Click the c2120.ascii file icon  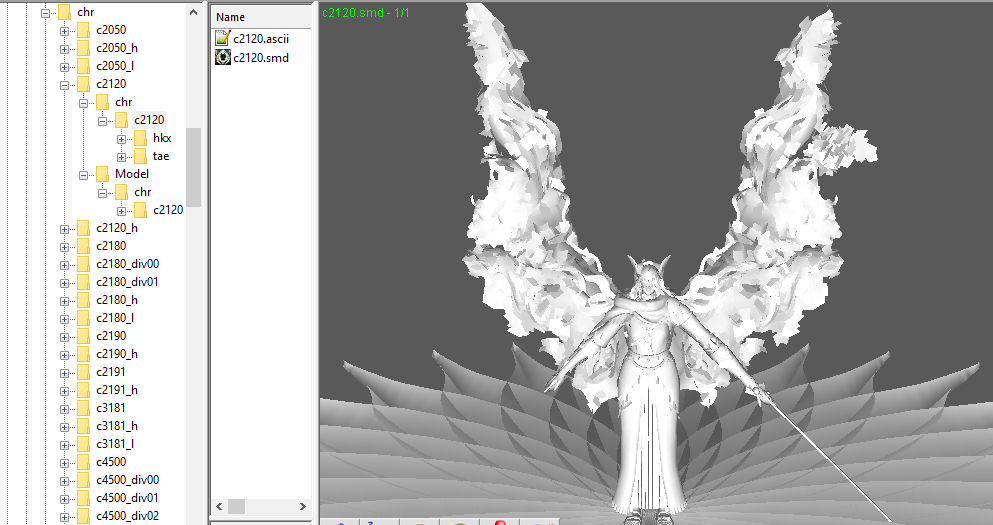222,38
